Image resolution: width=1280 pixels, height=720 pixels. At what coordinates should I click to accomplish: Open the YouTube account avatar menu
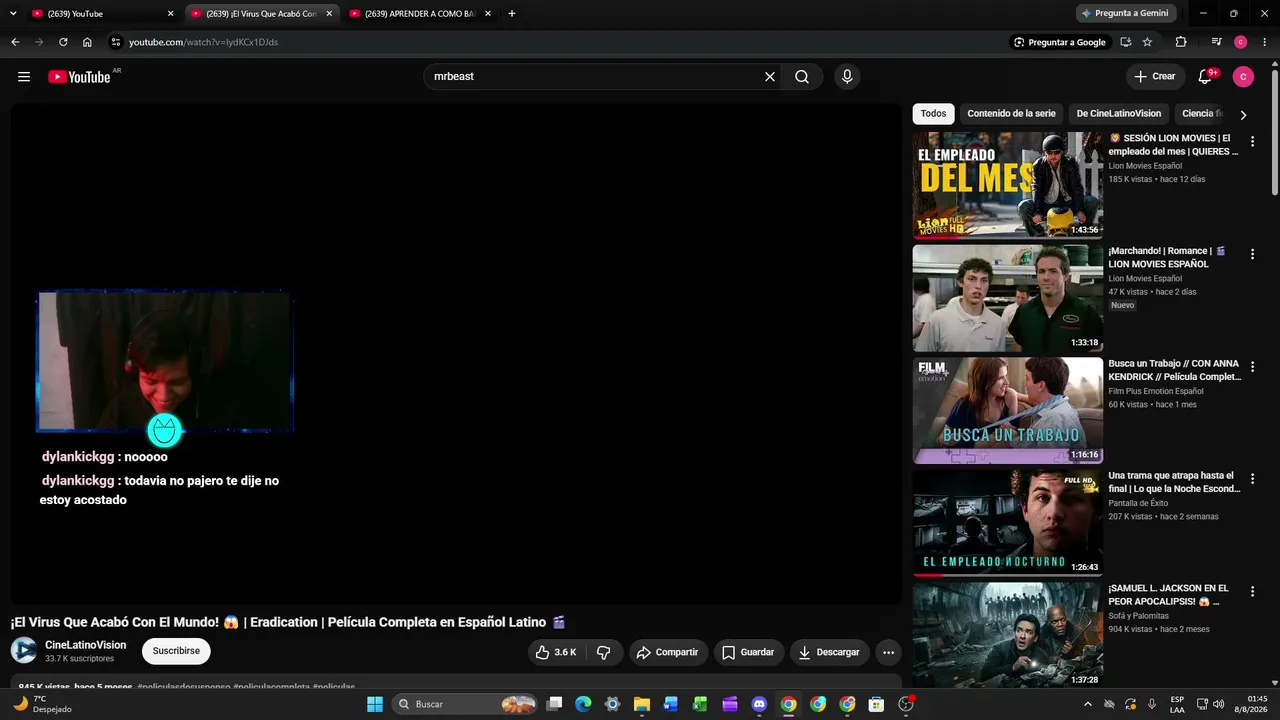point(1243,77)
